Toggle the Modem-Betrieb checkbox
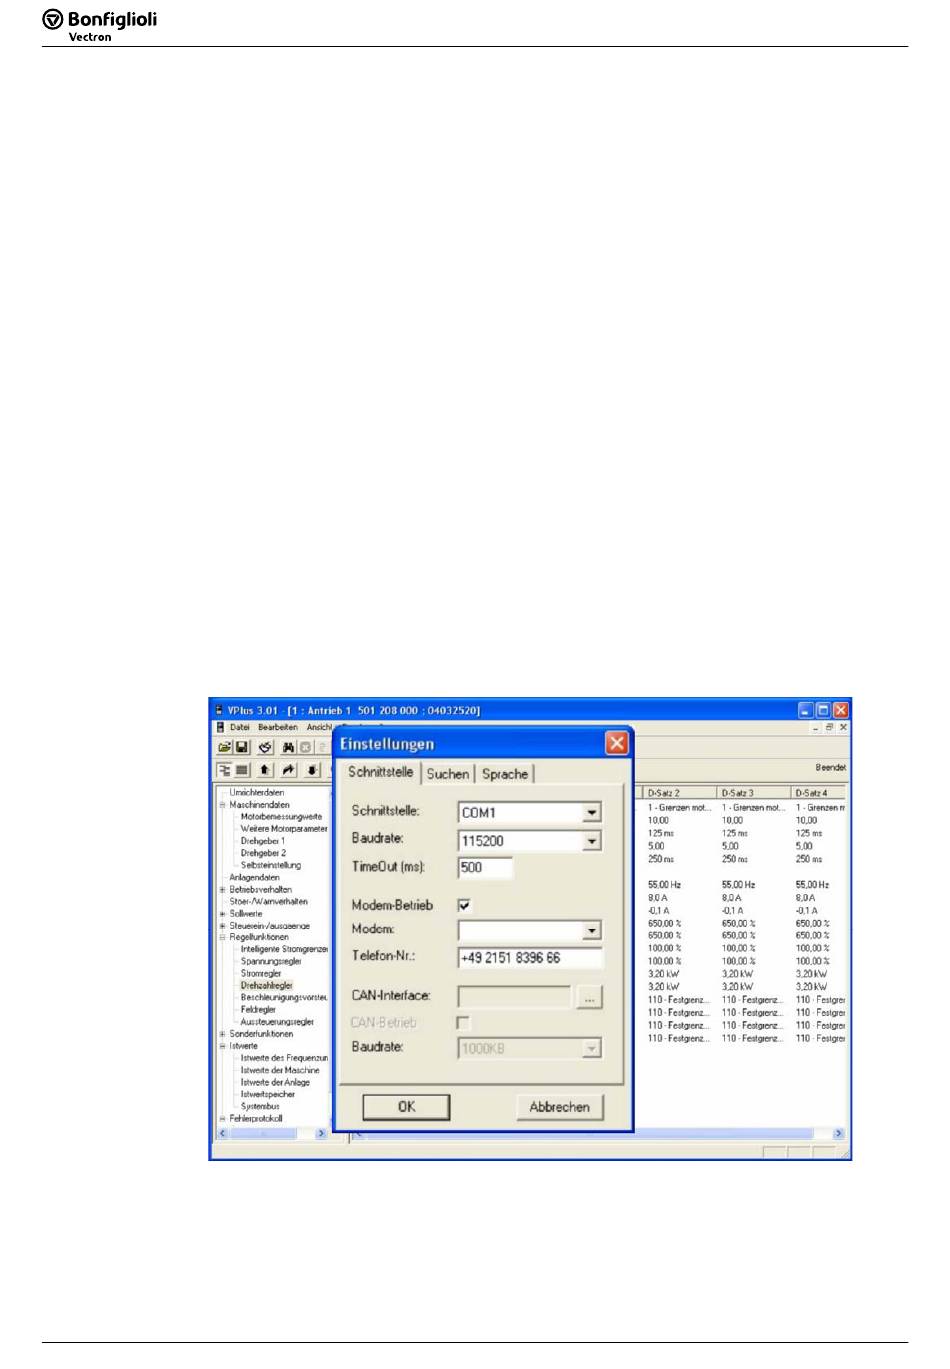 [464, 905]
